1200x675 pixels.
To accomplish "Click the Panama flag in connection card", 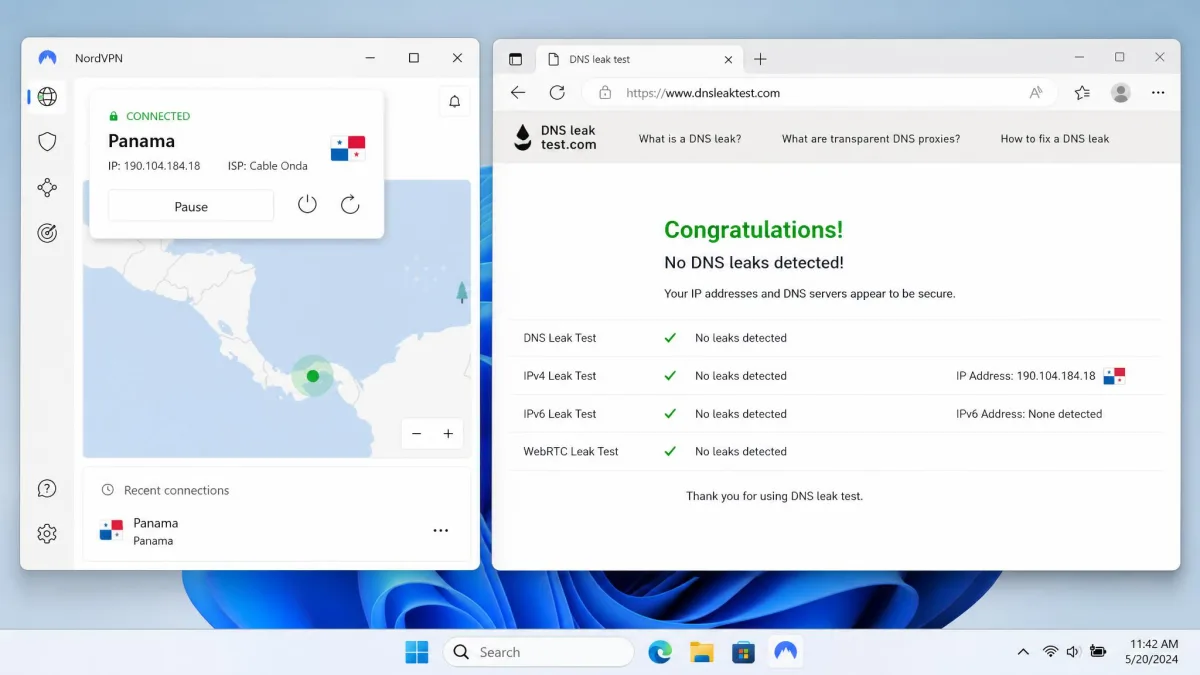I will [348, 148].
